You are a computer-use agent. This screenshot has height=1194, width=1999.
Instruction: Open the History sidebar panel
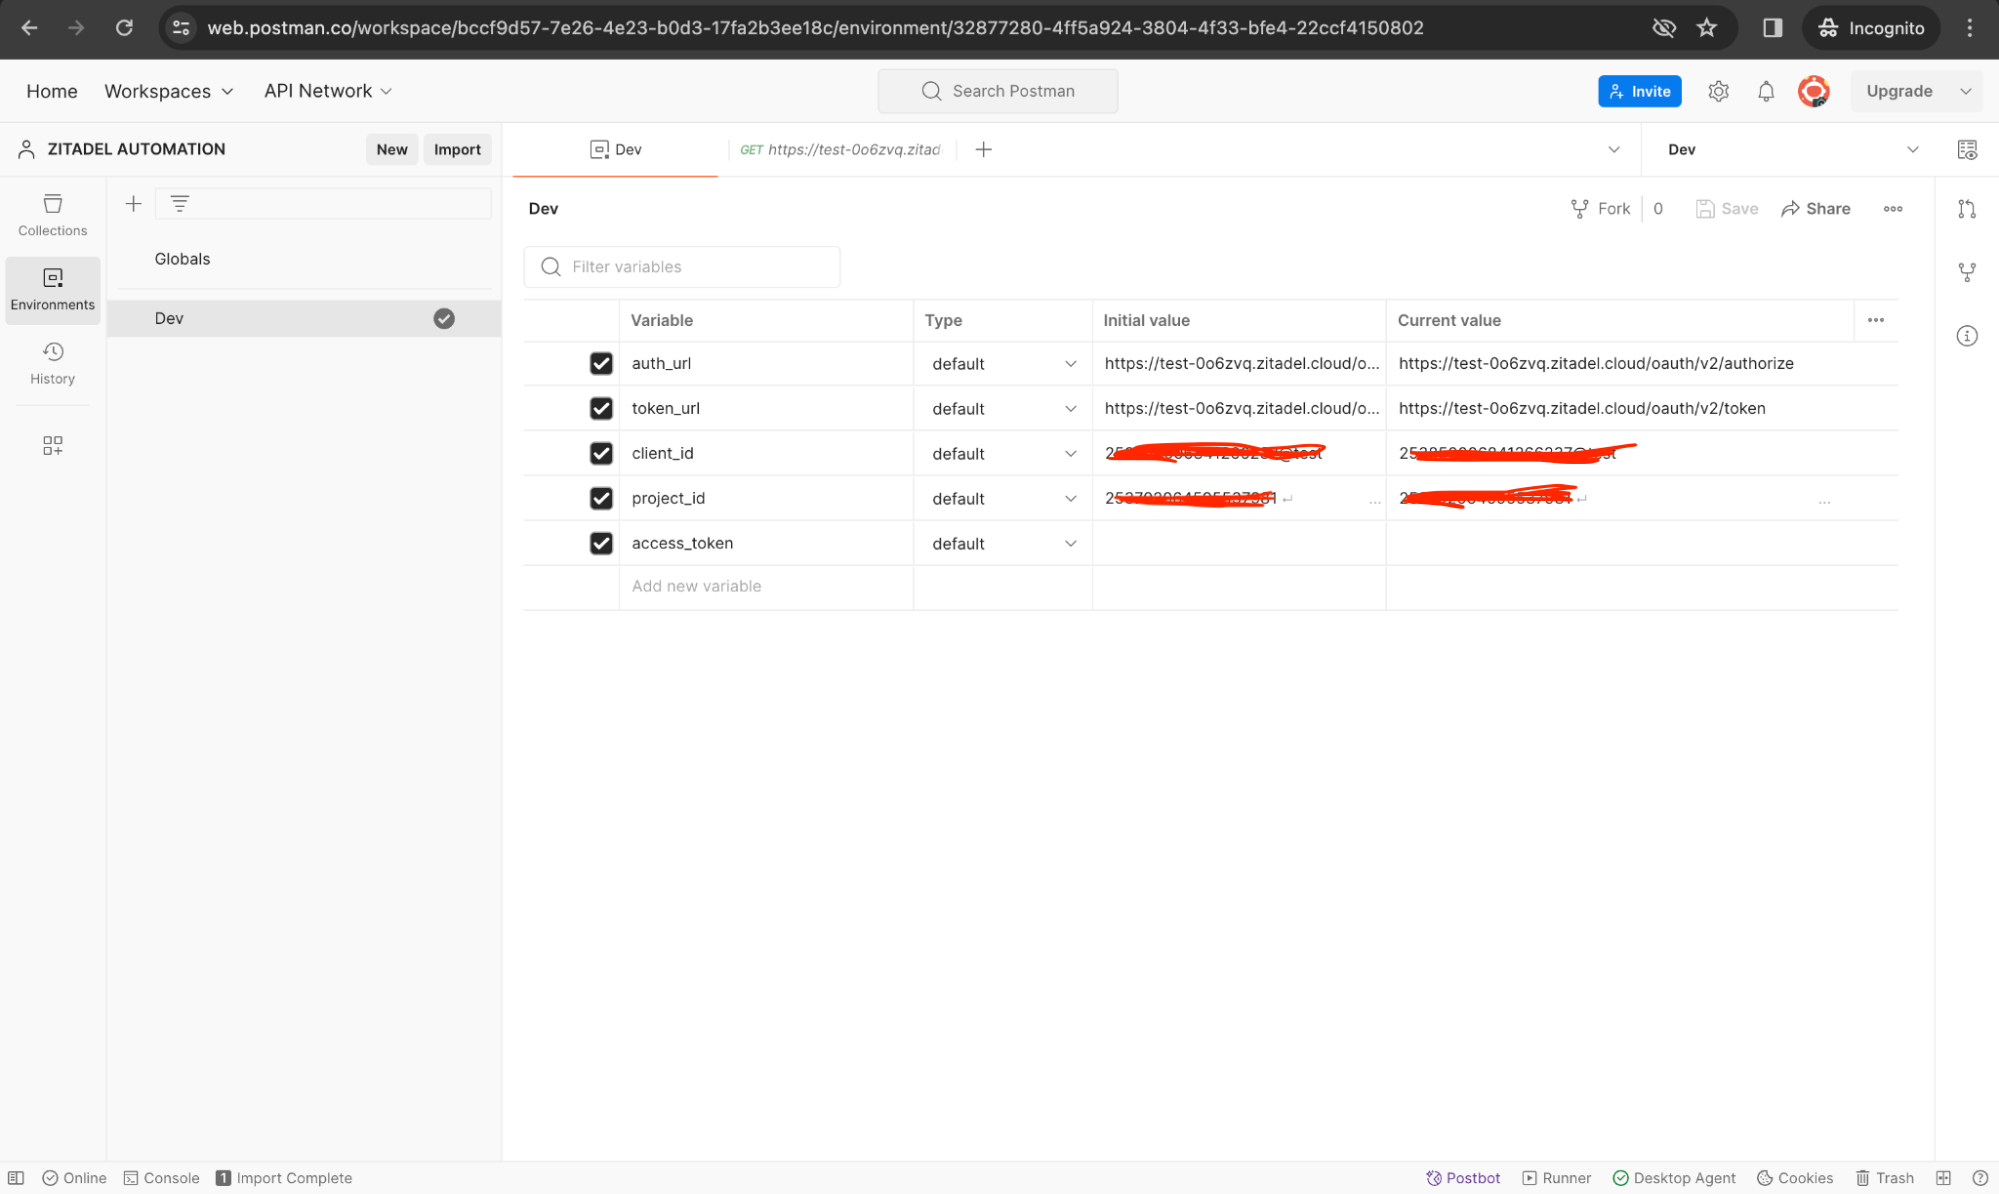point(52,363)
